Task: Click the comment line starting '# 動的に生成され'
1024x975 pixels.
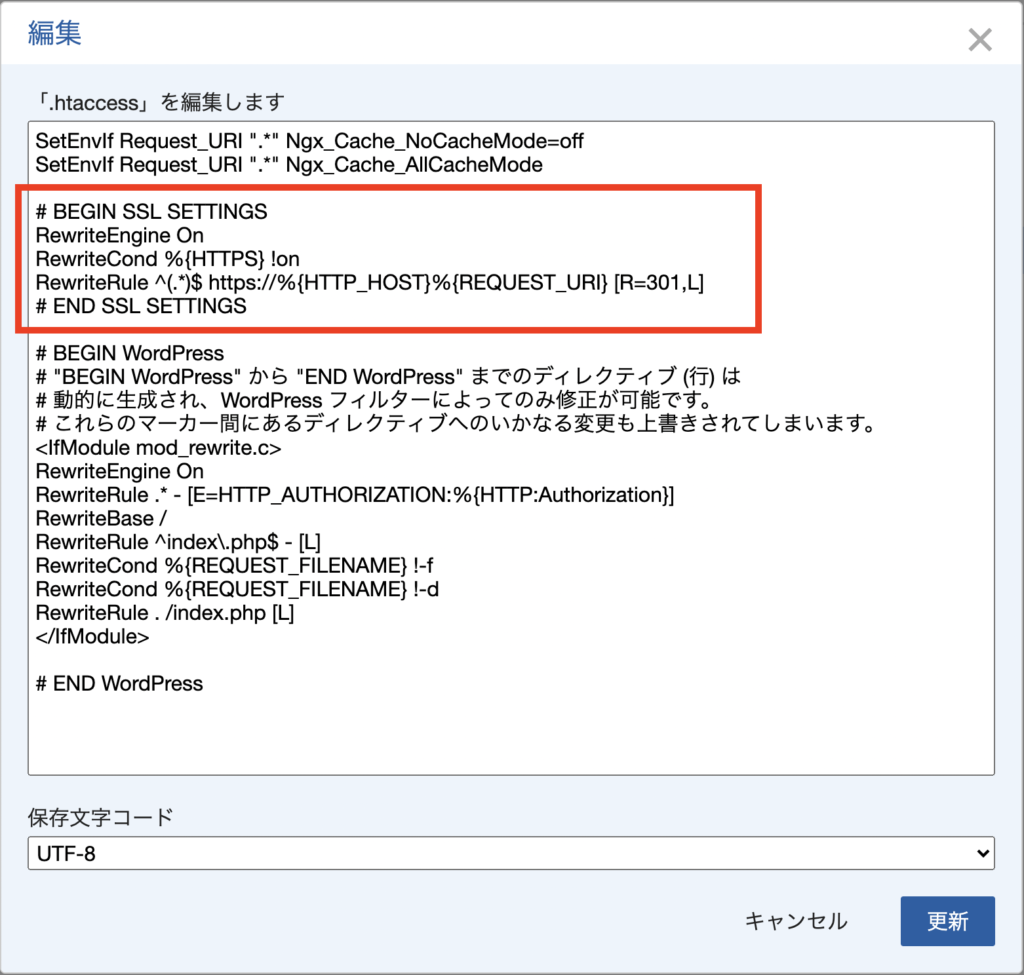Action: click(373, 400)
